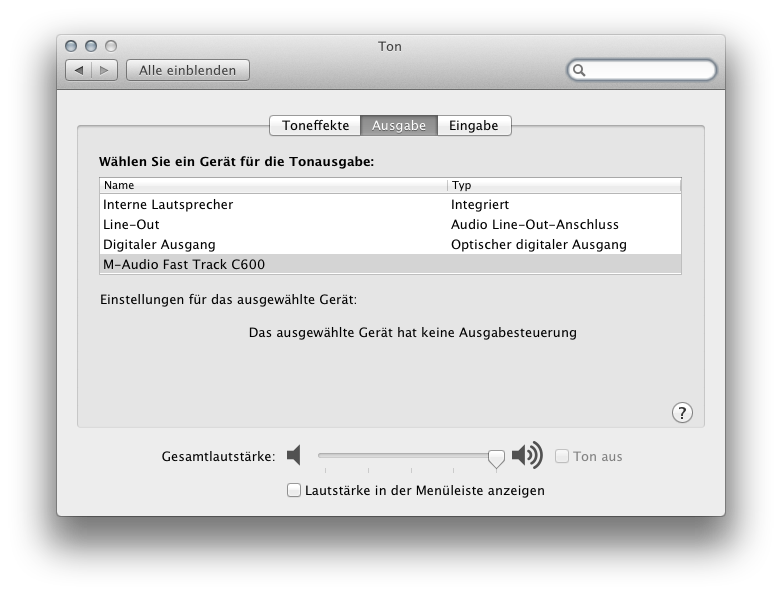The width and height of the screenshot is (782, 595).
Task: Click Audio Line-Out-Anschluss type cell
Action: (535, 224)
